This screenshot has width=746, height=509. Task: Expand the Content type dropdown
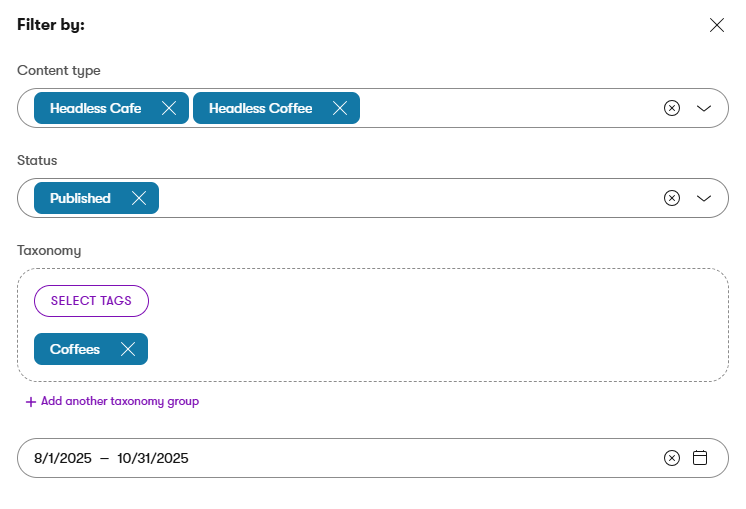coord(704,108)
